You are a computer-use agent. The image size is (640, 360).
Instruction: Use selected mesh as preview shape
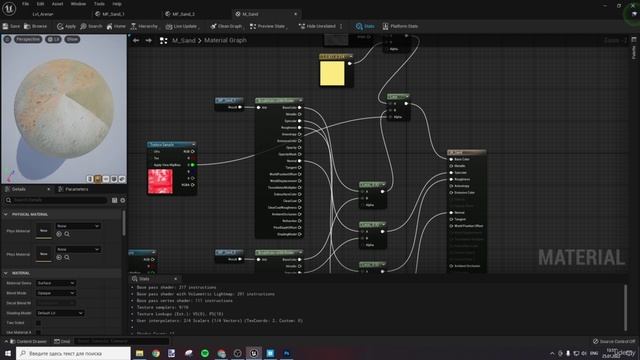(122, 179)
